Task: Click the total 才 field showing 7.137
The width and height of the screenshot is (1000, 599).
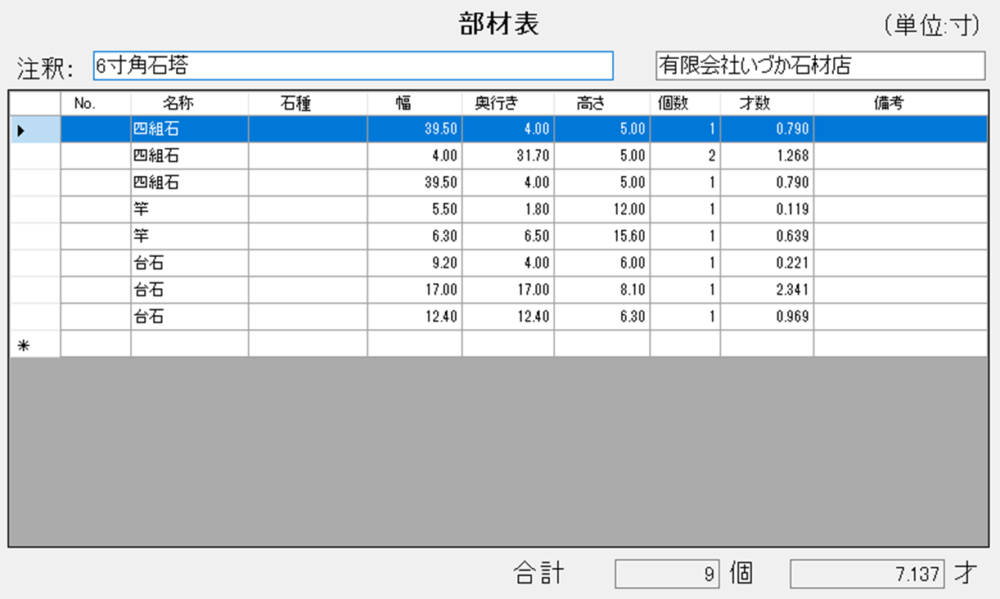Action: coord(867,575)
